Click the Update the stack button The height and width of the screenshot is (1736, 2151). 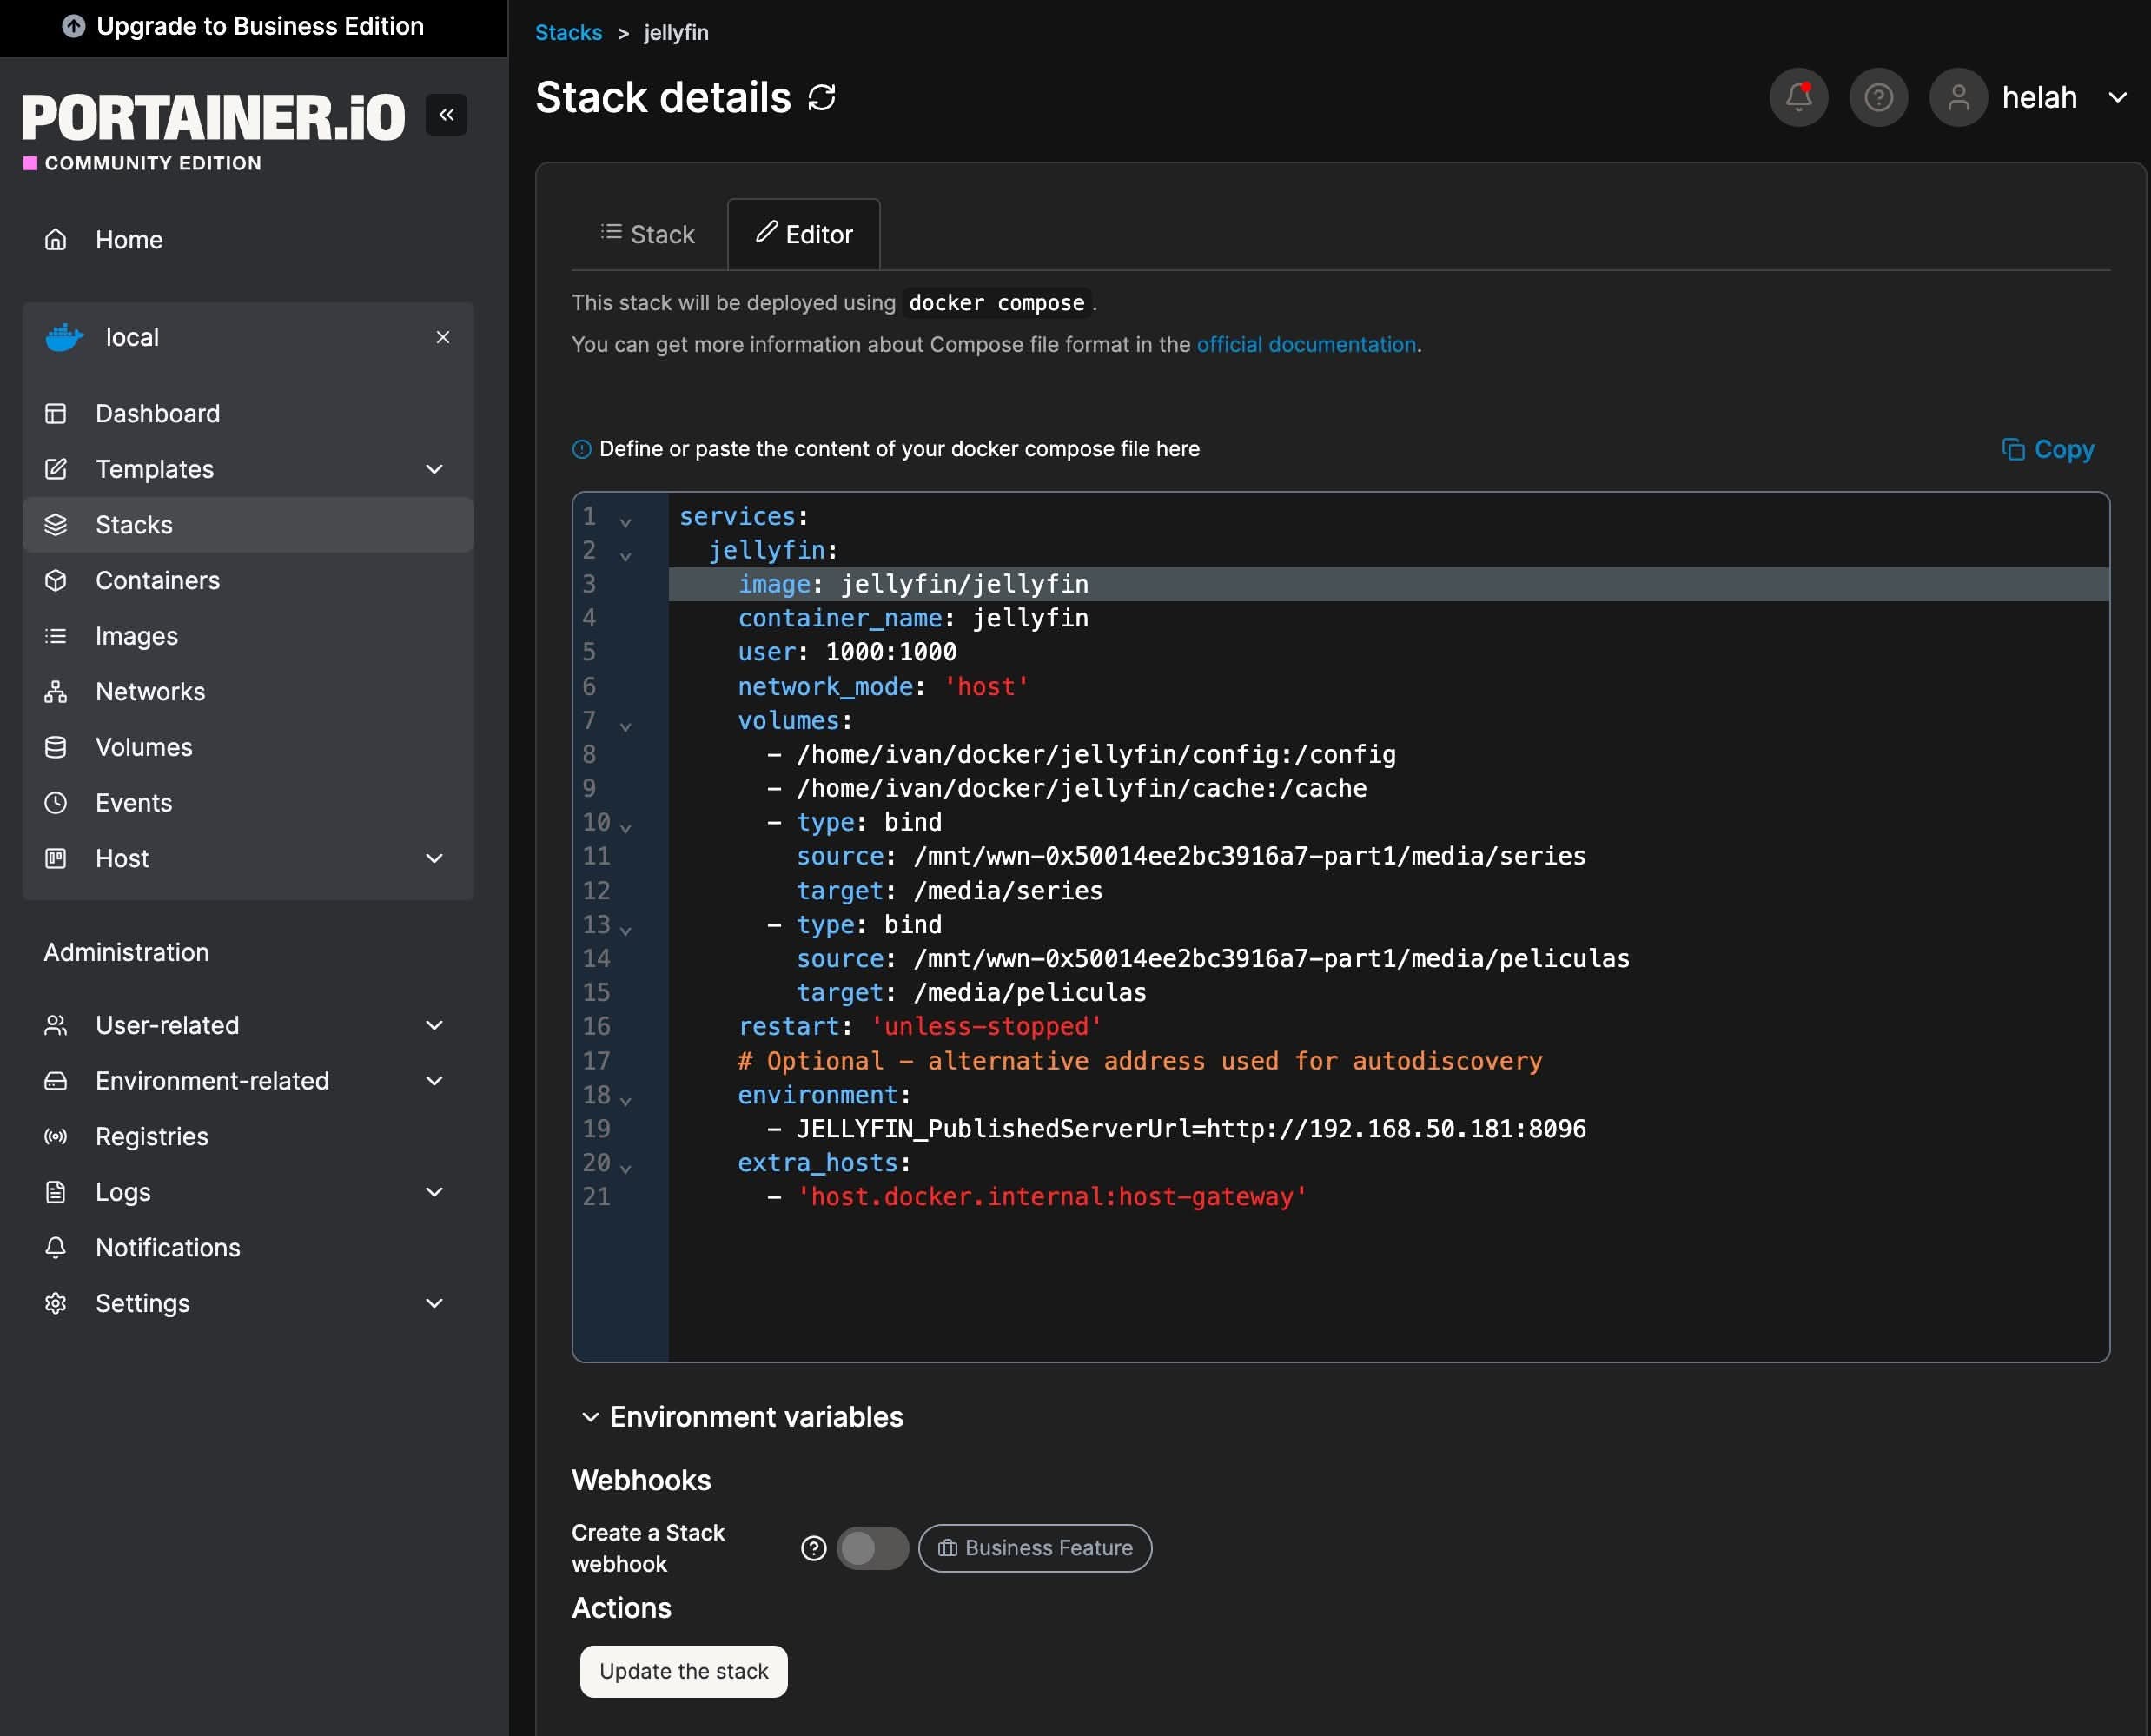coord(683,1671)
